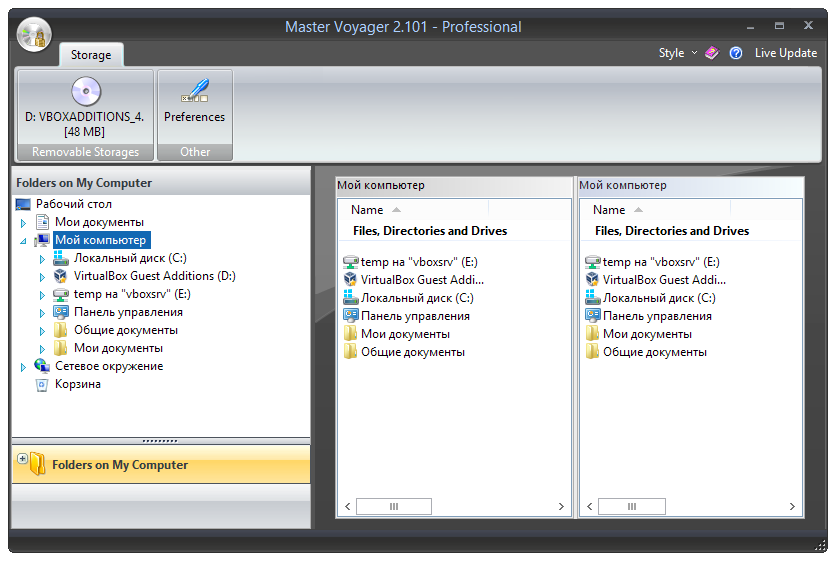The width and height of the screenshot is (840, 563).
Task: Collapse the Мой компьютер tree node
Action: 23,241
